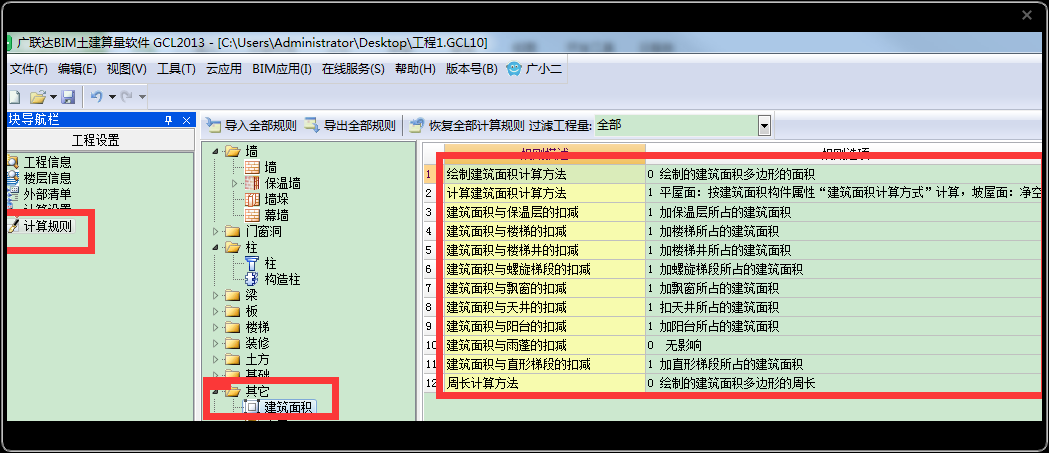The height and width of the screenshot is (453, 1049).
Task: Collapse the 柱 folder node
Action: pyautogui.click(x=215, y=248)
